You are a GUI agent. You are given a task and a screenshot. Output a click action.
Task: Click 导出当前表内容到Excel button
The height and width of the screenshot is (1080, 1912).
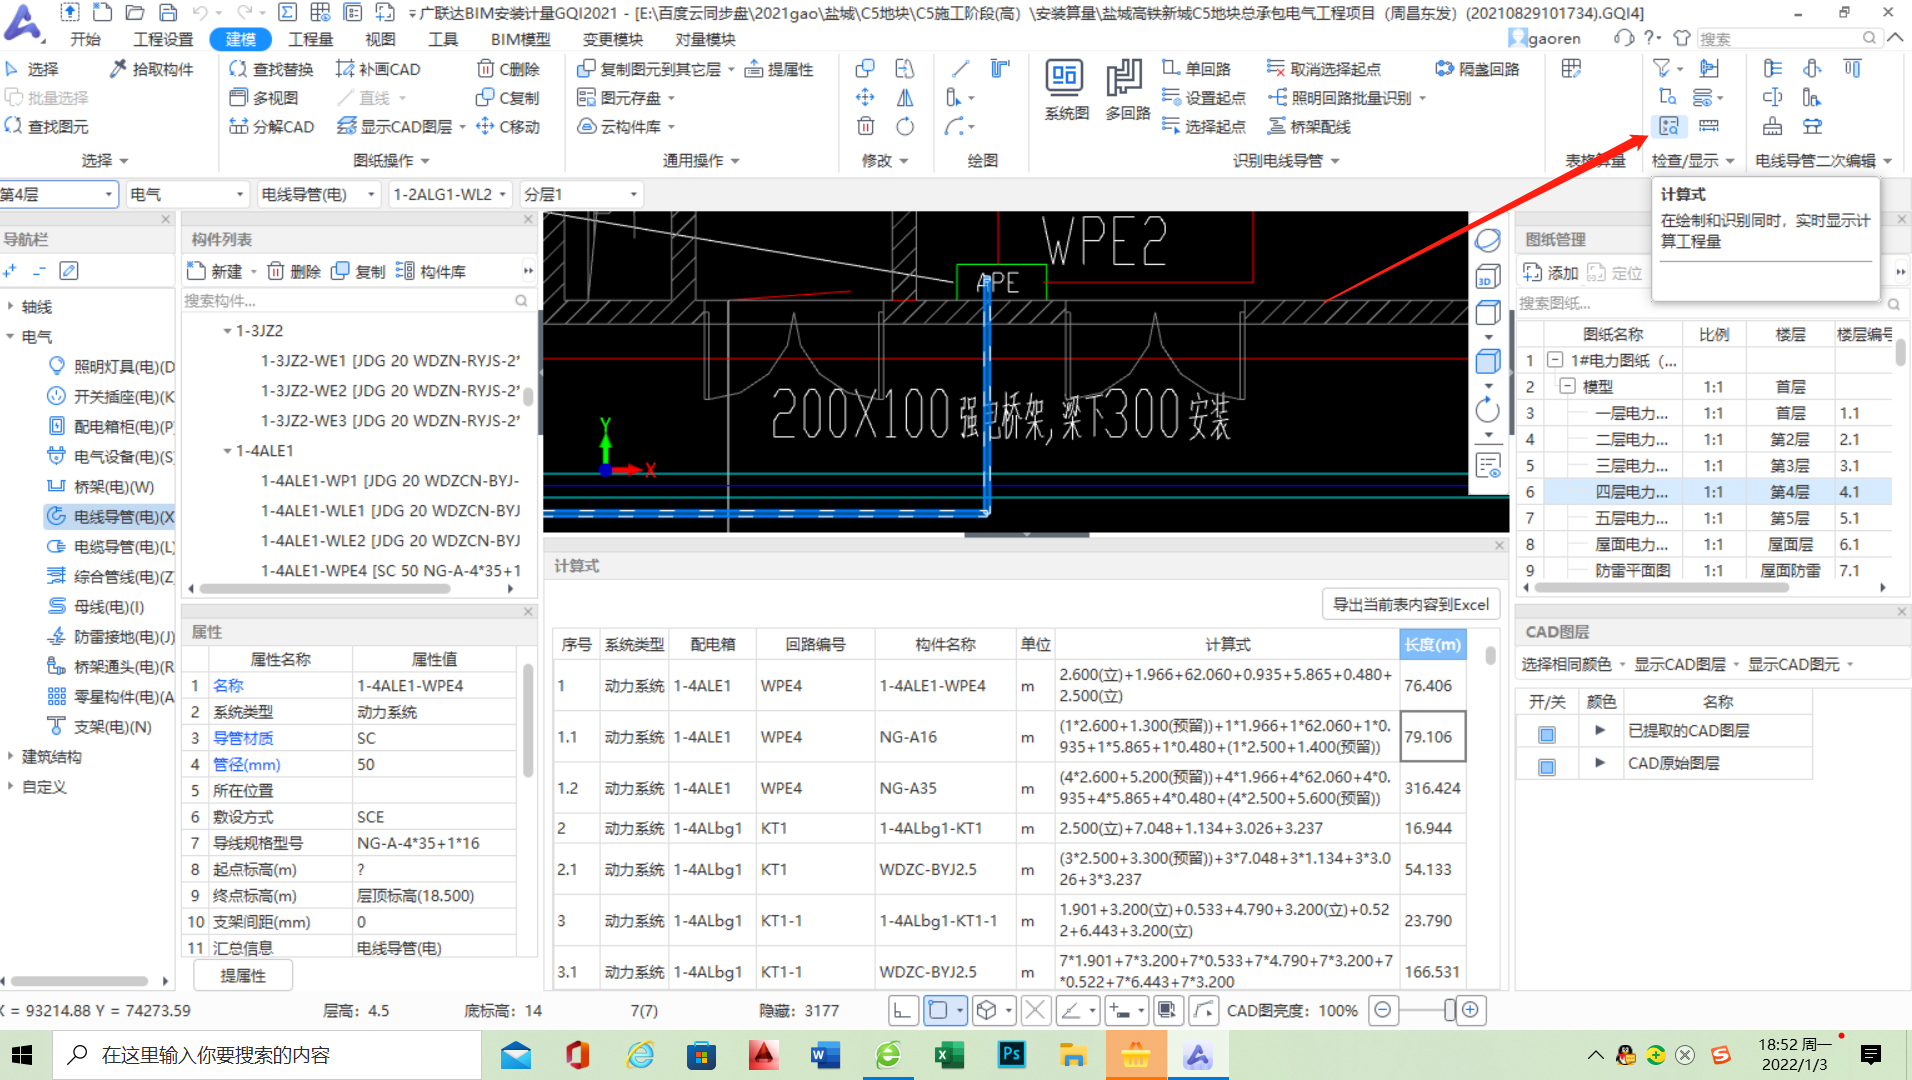1410,604
